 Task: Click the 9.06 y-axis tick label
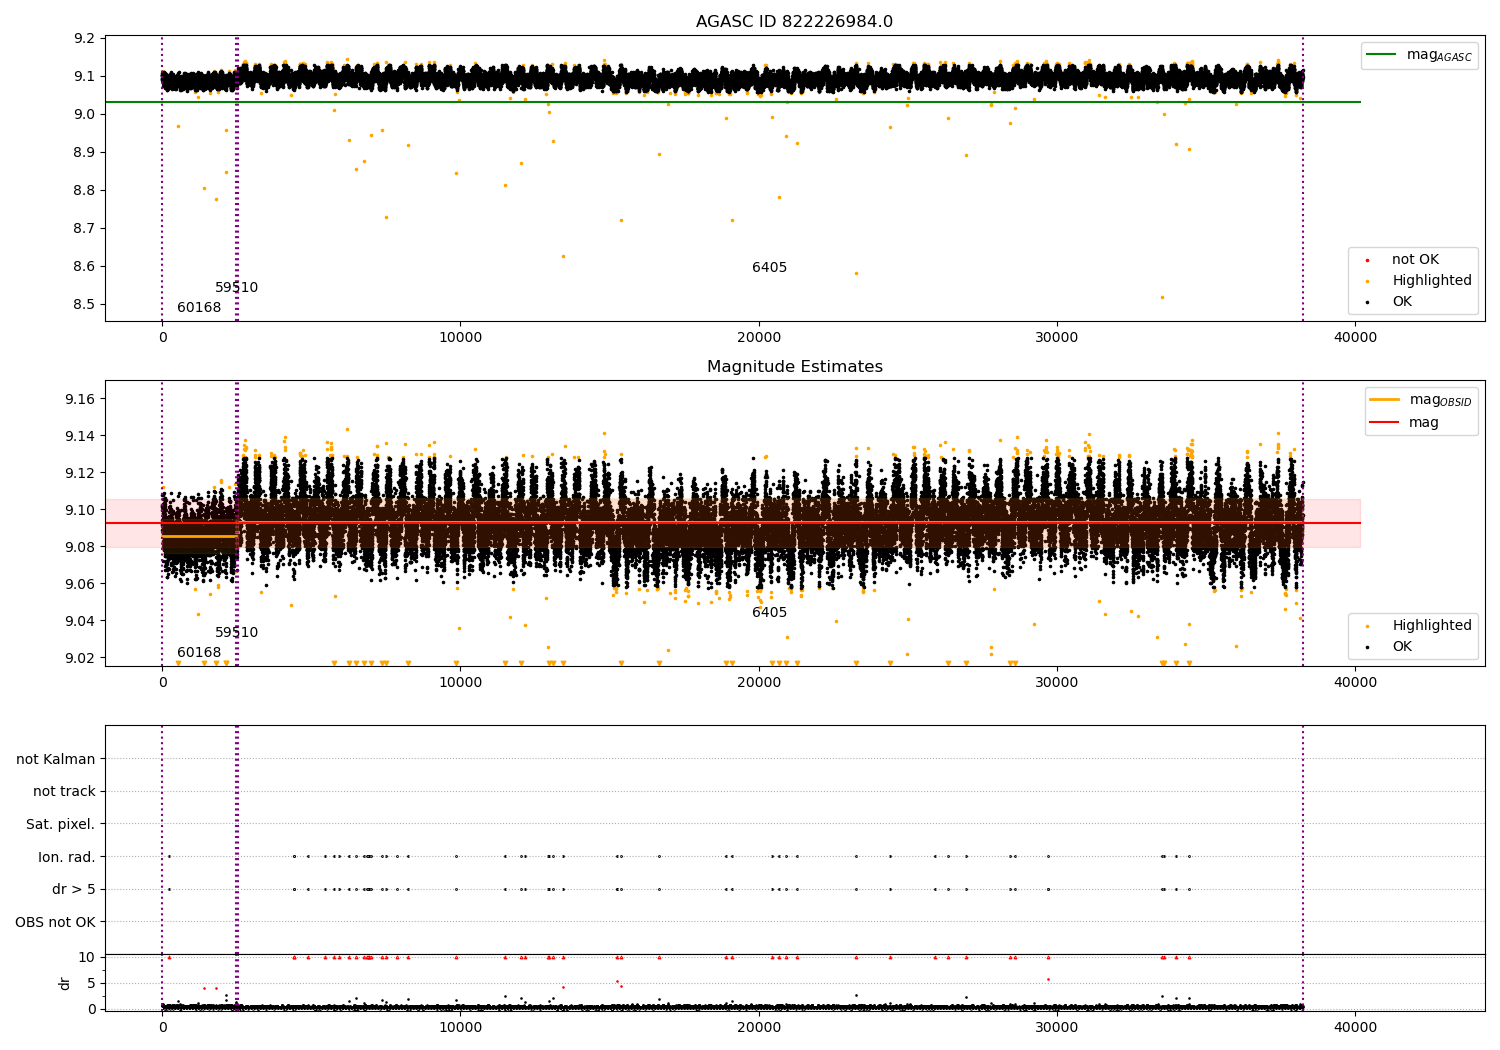[81, 585]
